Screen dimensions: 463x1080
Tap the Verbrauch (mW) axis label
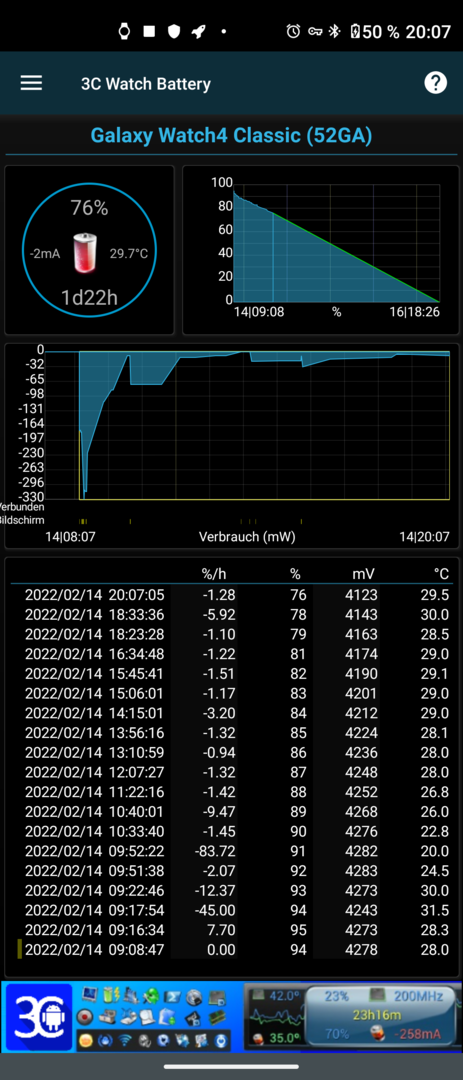pyautogui.click(x=247, y=537)
